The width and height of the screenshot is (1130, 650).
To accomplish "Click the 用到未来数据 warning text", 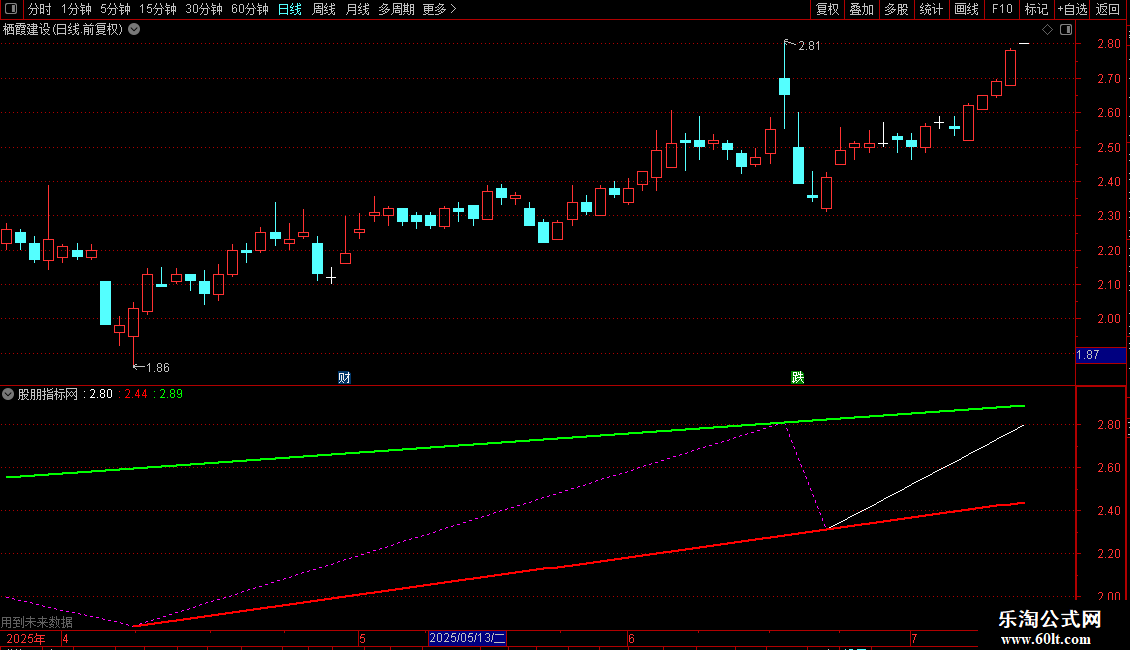I will click(x=37, y=622).
